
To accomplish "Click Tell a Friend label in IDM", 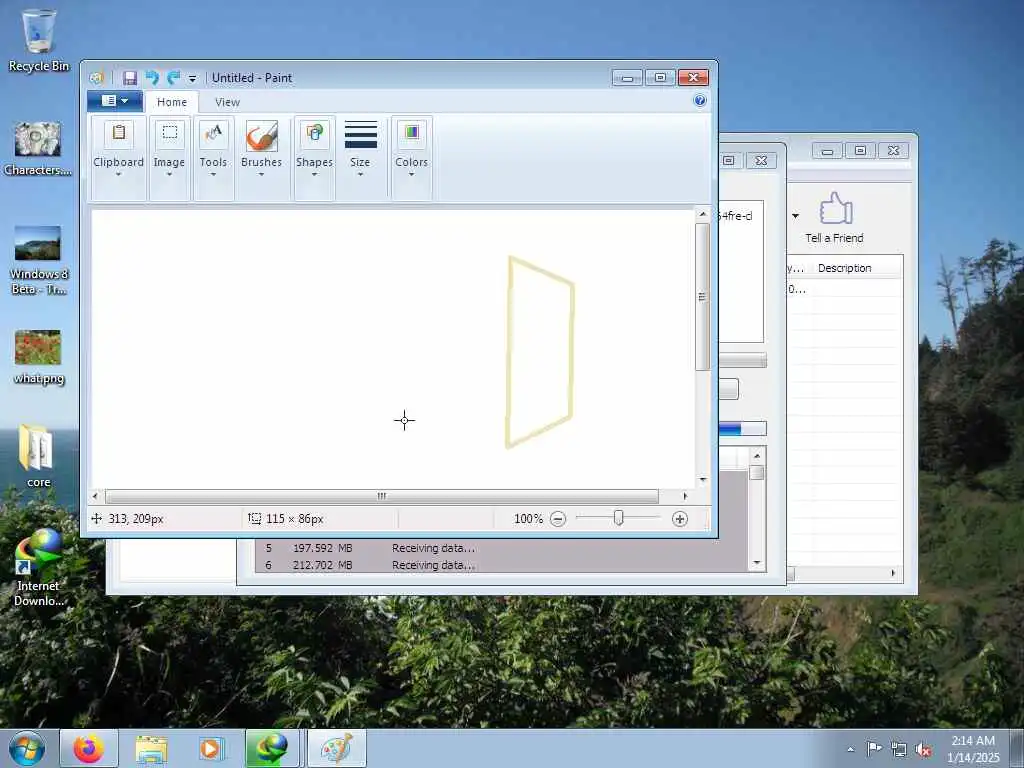I will coord(834,238).
